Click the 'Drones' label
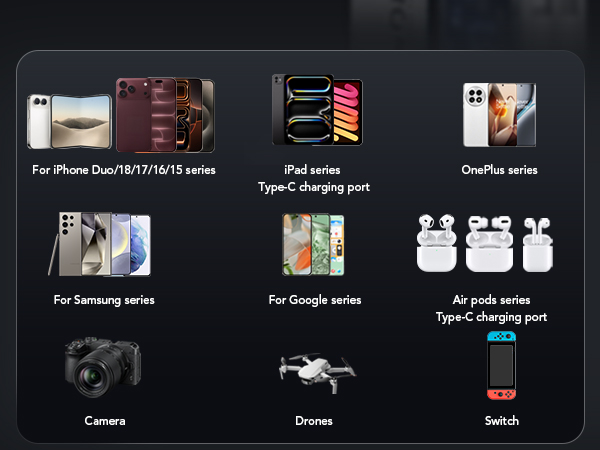The height and width of the screenshot is (450, 600). pos(314,421)
